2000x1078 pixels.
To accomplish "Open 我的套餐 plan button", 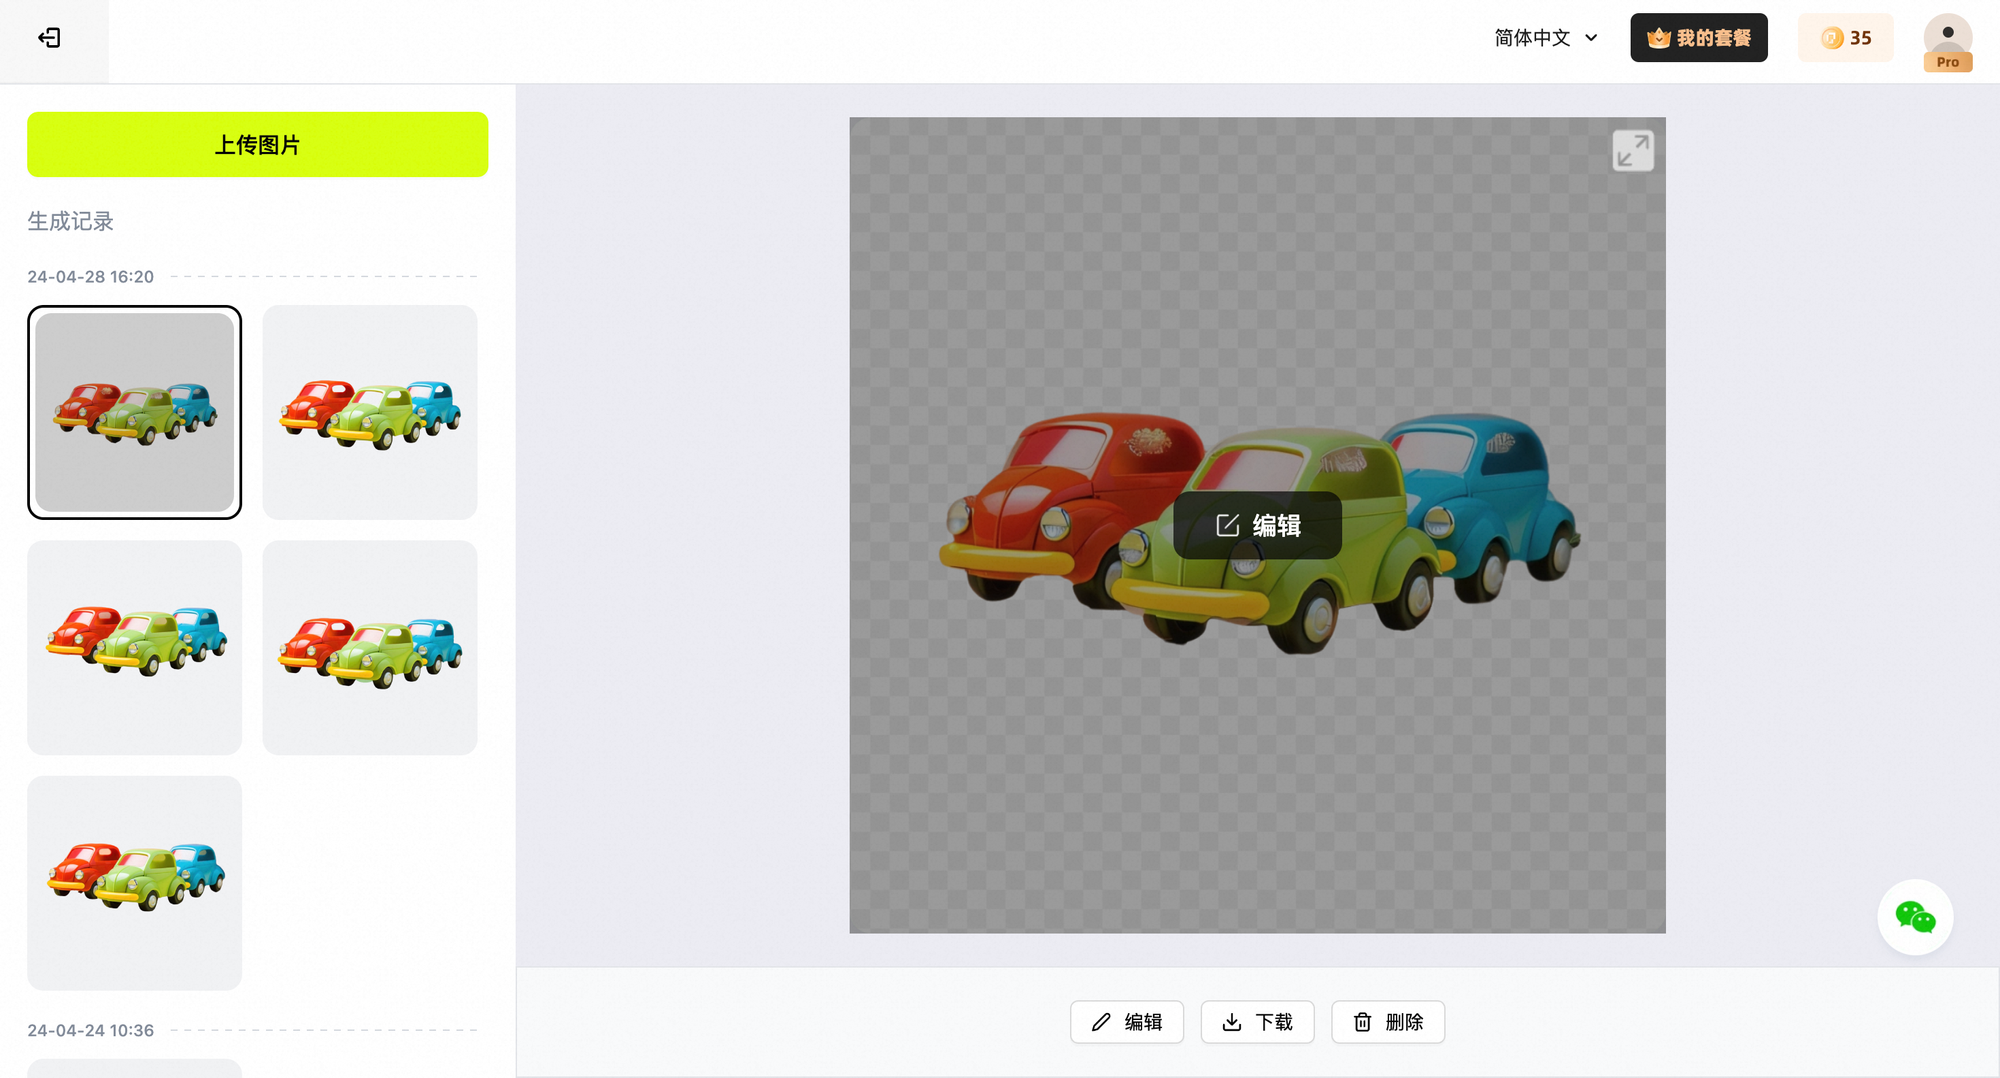I will [1699, 38].
